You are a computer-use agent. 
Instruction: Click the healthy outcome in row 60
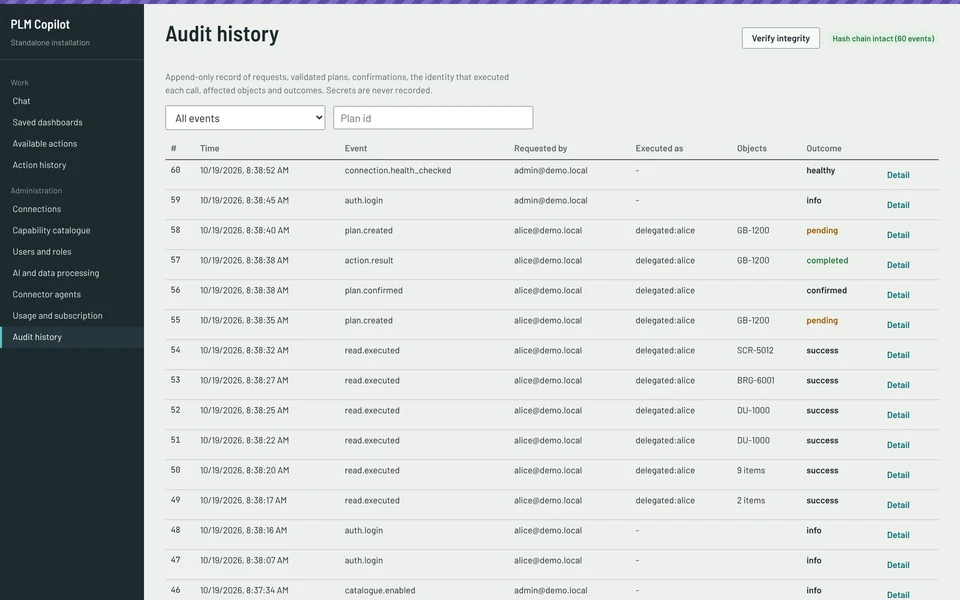pyautogui.click(x=820, y=170)
